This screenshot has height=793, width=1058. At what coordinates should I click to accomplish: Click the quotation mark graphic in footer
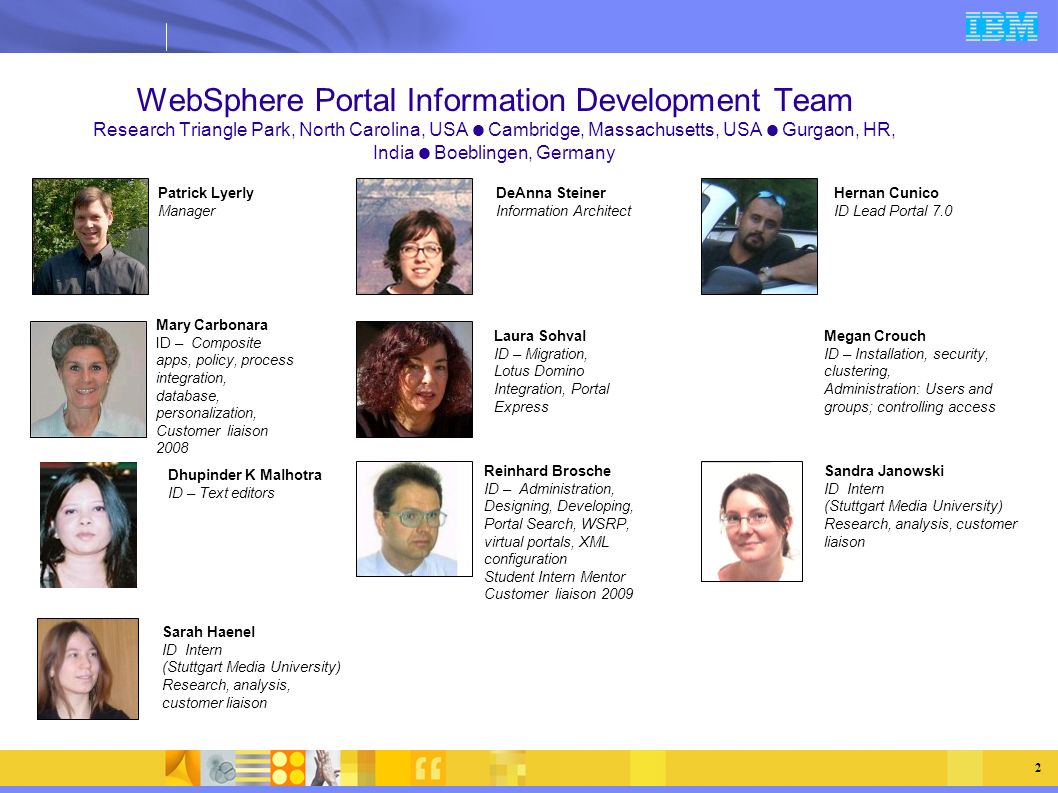tap(428, 768)
